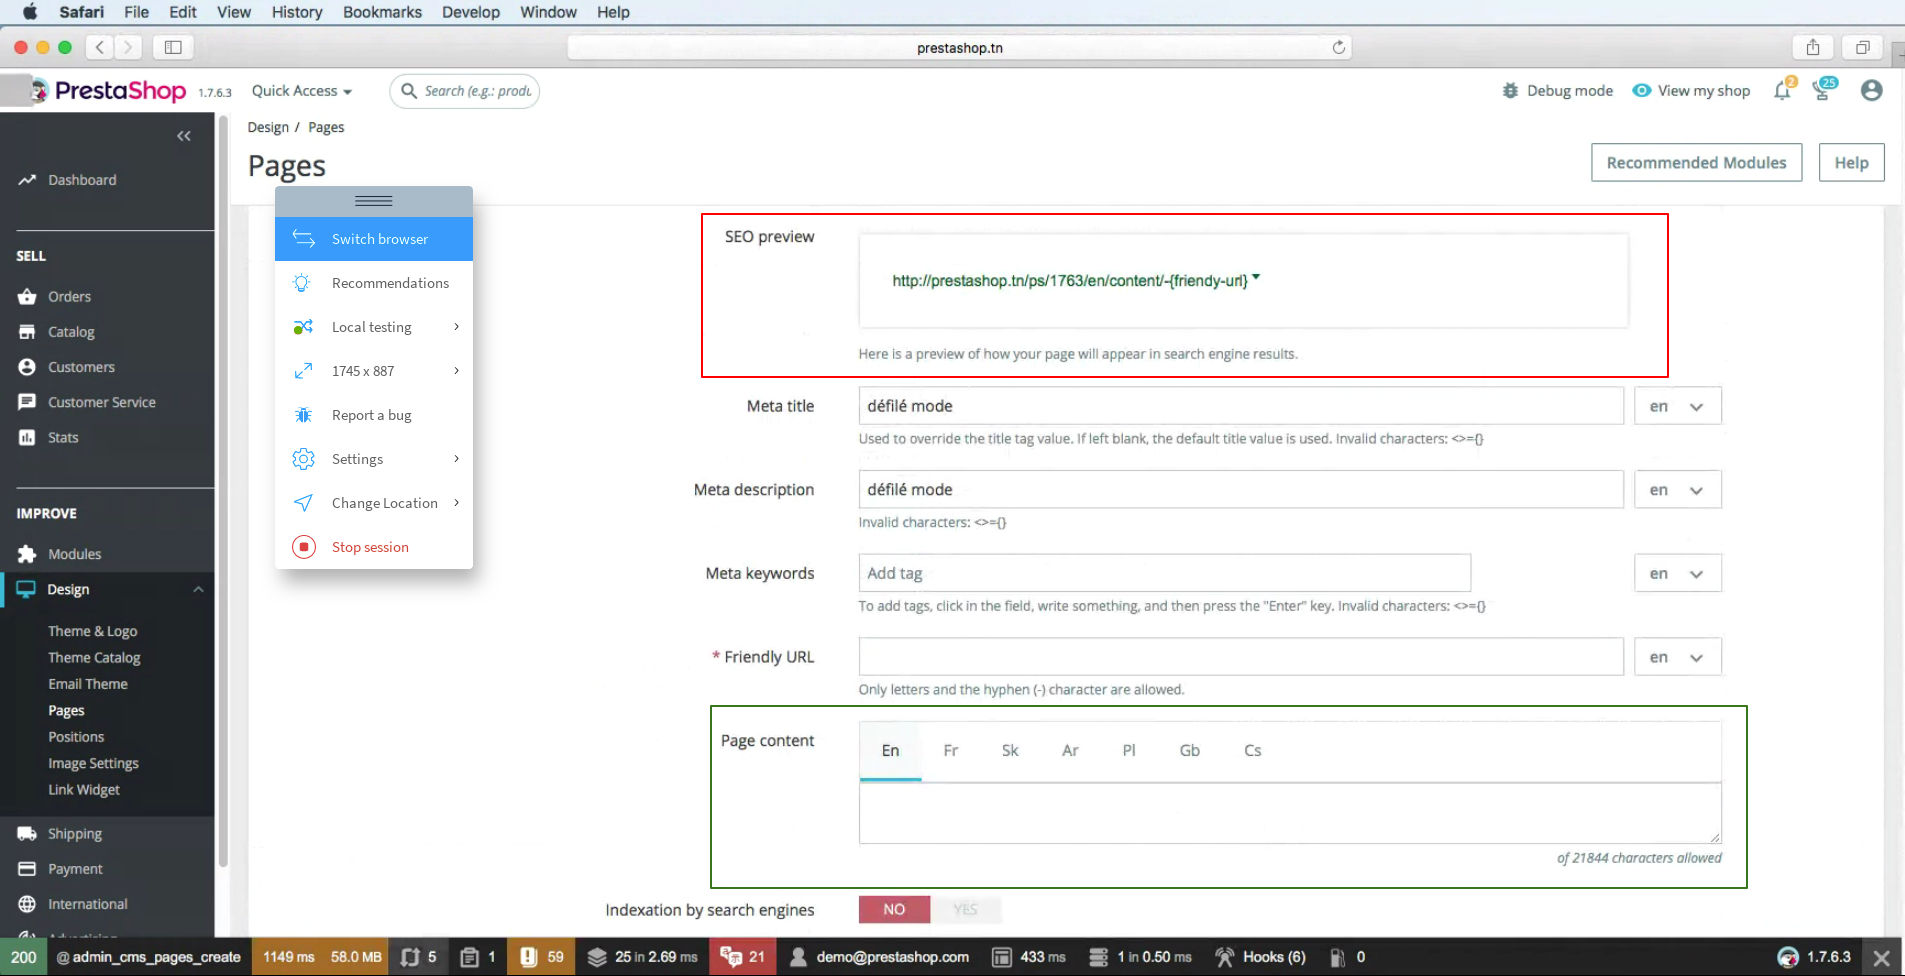Click the Customers person icon
The height and width of the screenshot is (976, 1905).
click(x=27, y=367)
